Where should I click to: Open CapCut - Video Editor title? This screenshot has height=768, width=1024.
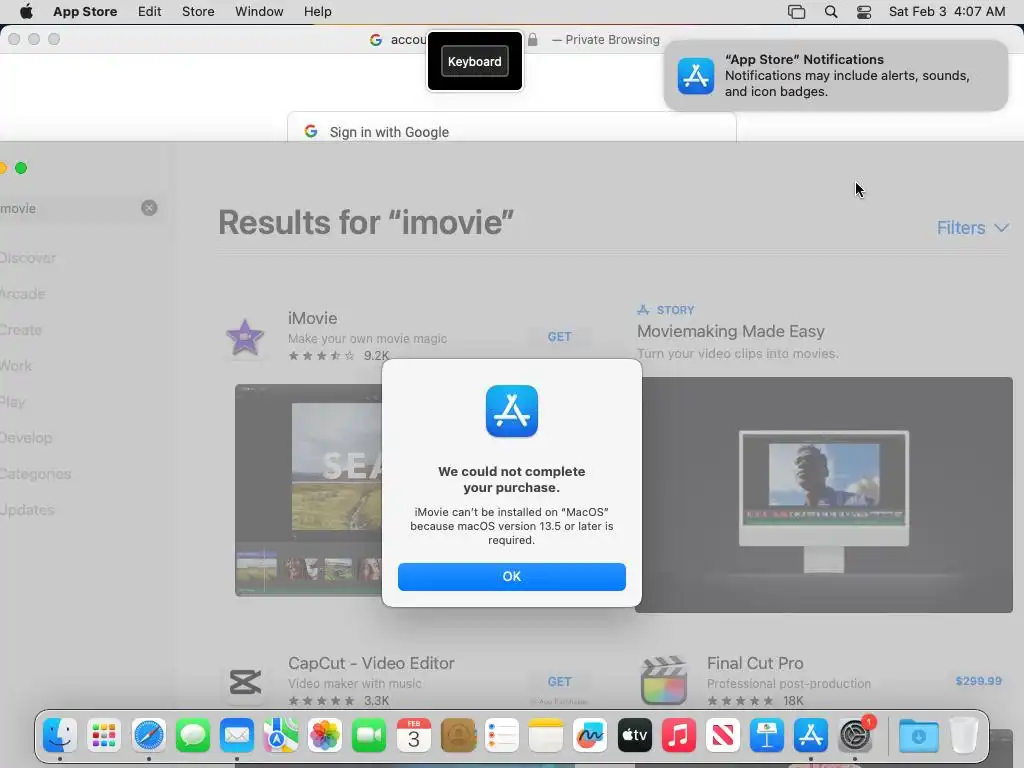[371, 663]
